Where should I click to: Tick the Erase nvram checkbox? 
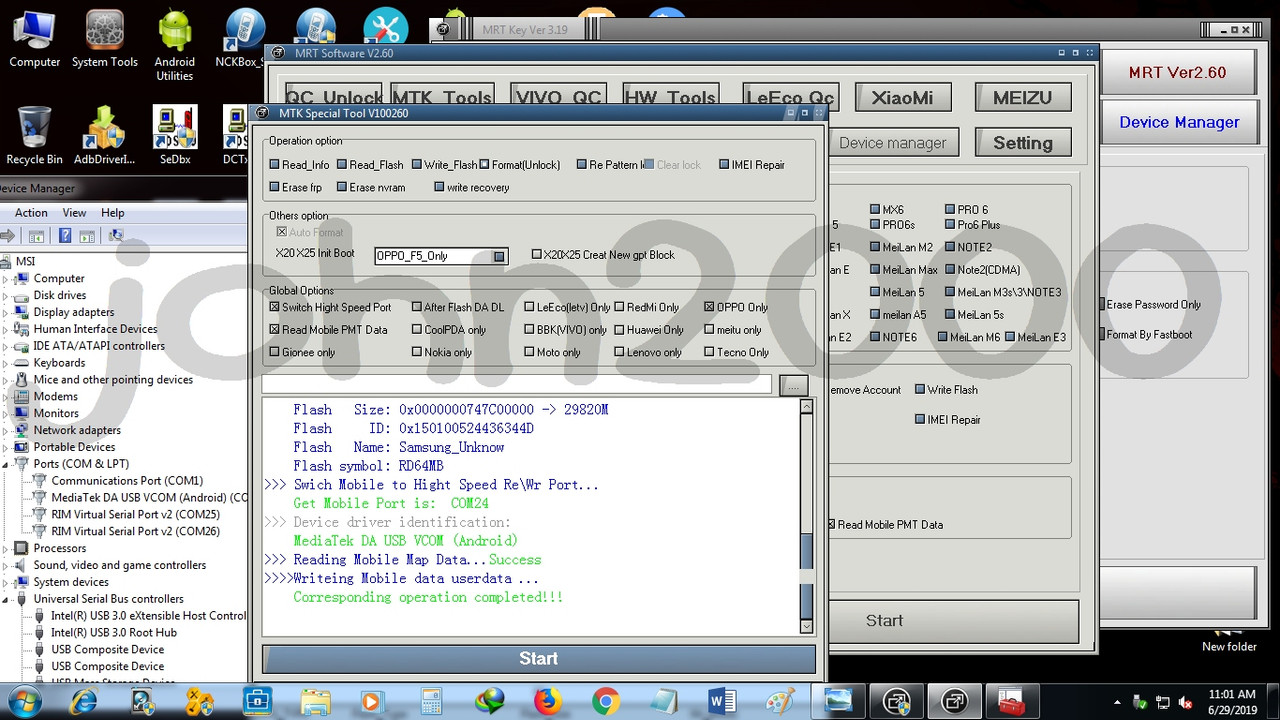342,187
